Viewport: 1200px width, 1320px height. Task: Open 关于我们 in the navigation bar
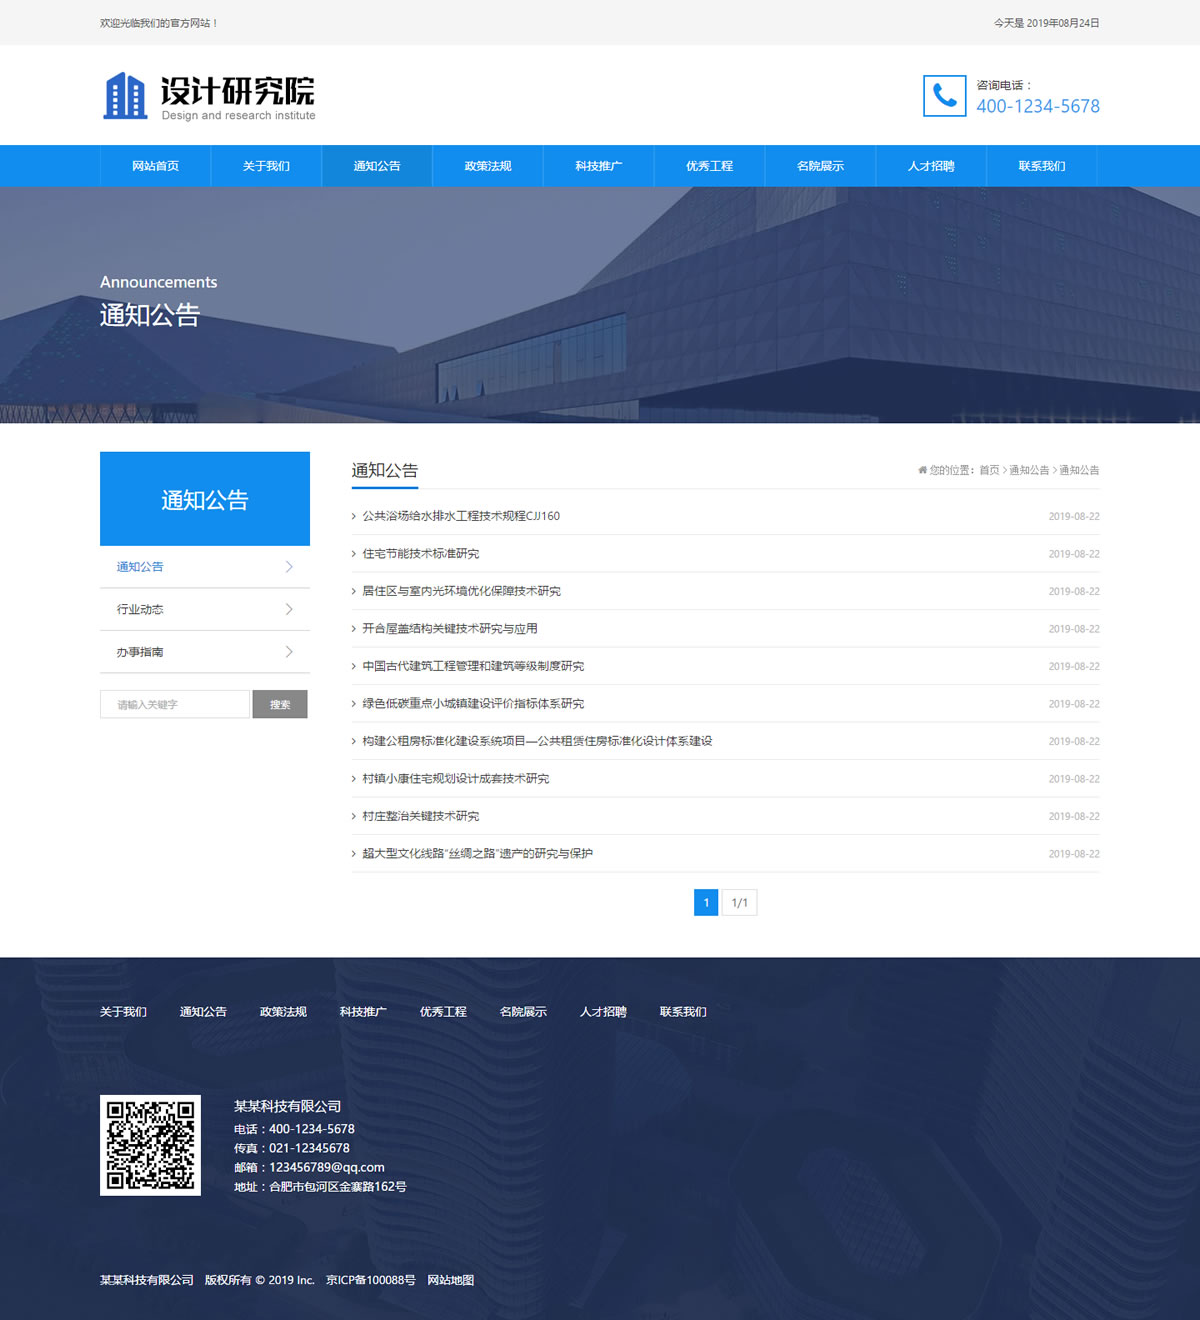click(266, 166)
